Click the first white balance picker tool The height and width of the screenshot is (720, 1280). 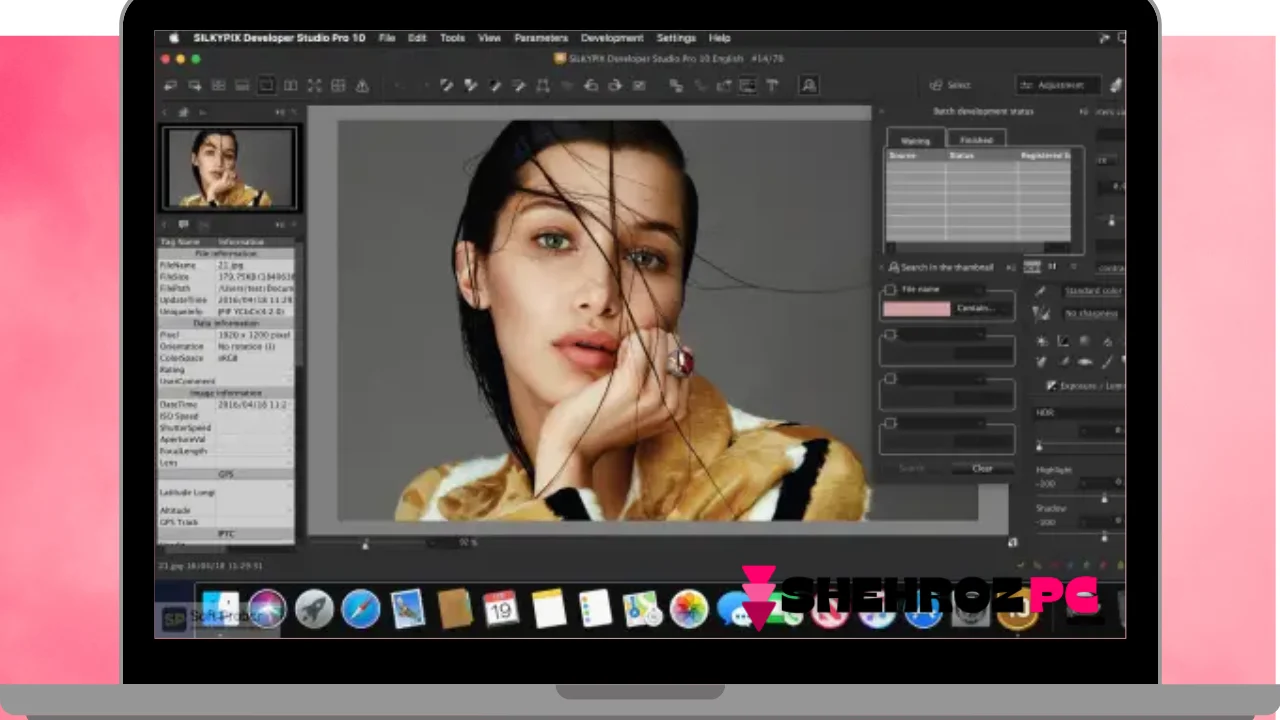446,86
